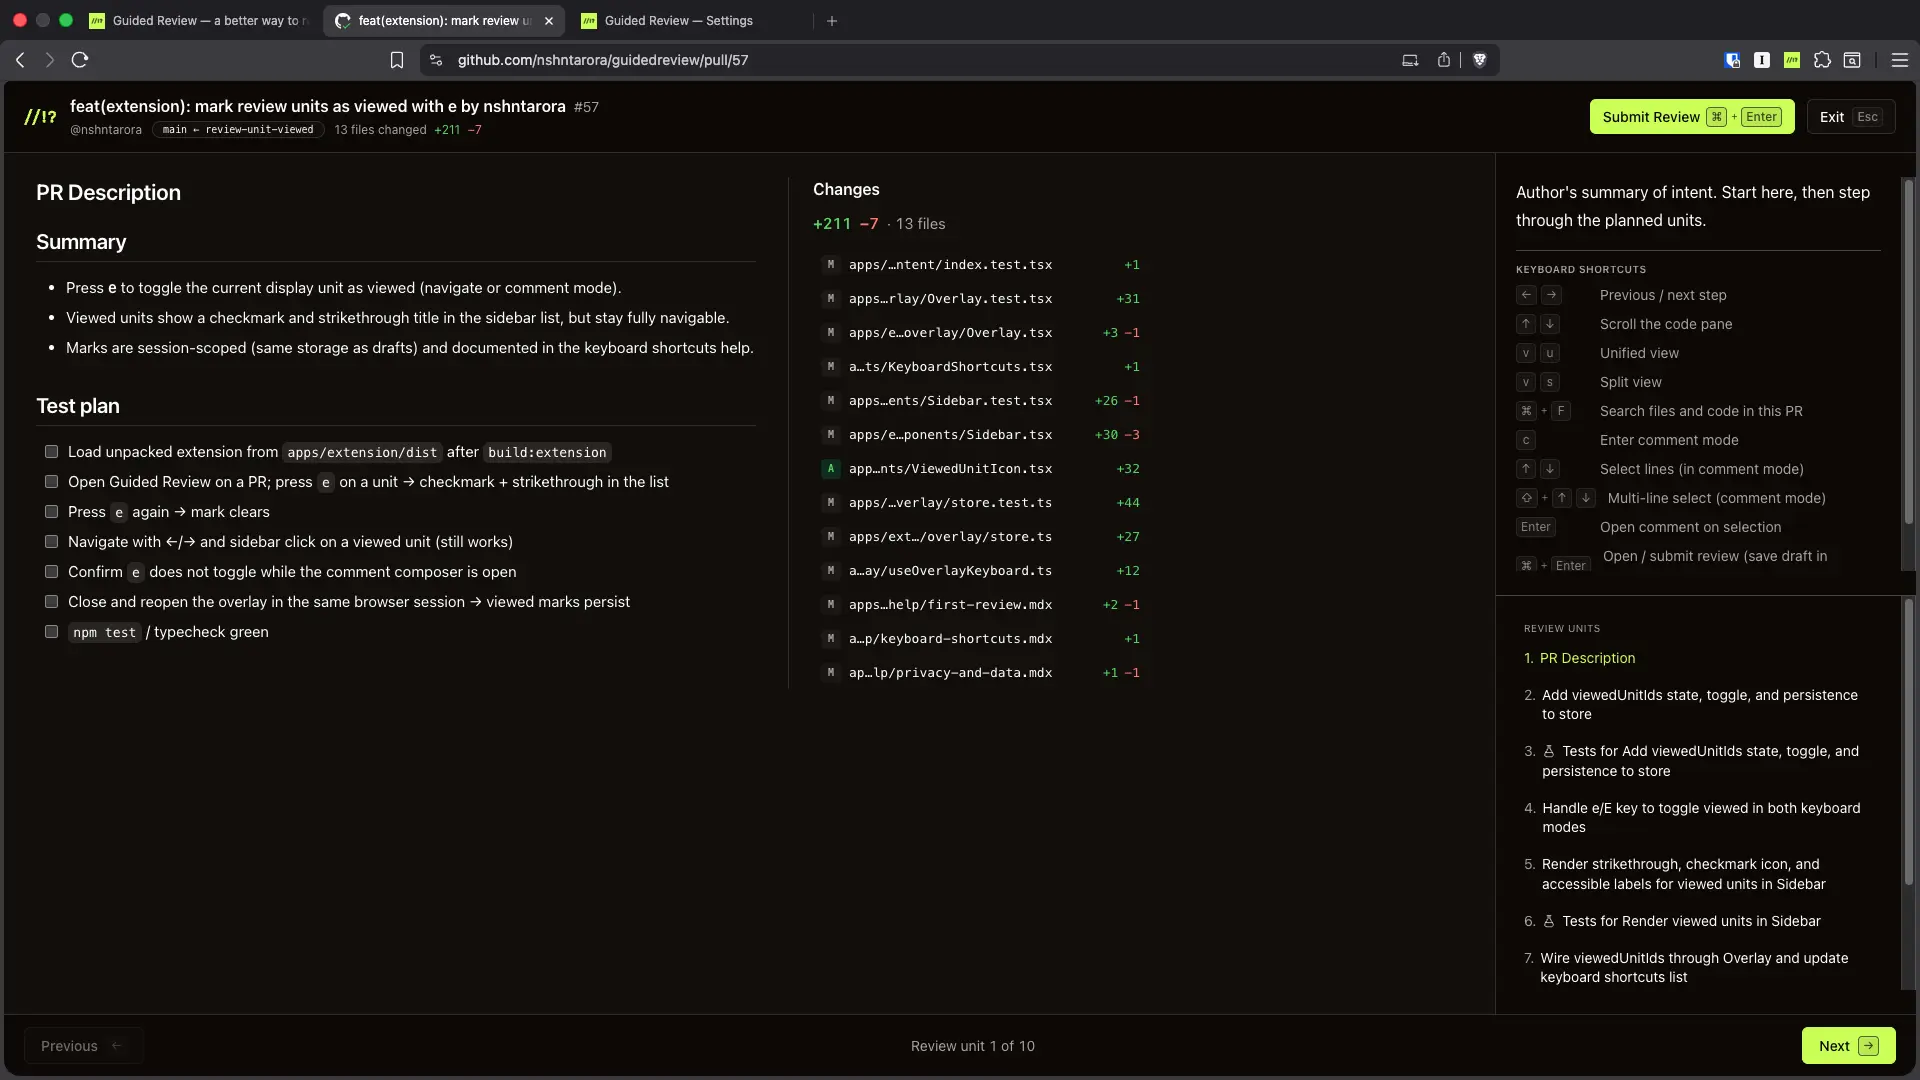Open the Brave shields icon

1480,60
